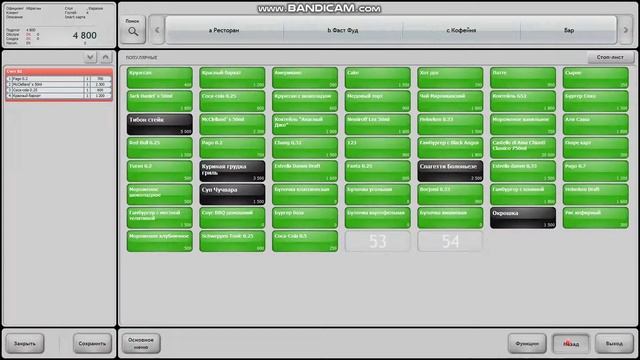The image size is (640, 360).
Task: Go to next menu categories with right arrow
Action: (x=626, y=30)
